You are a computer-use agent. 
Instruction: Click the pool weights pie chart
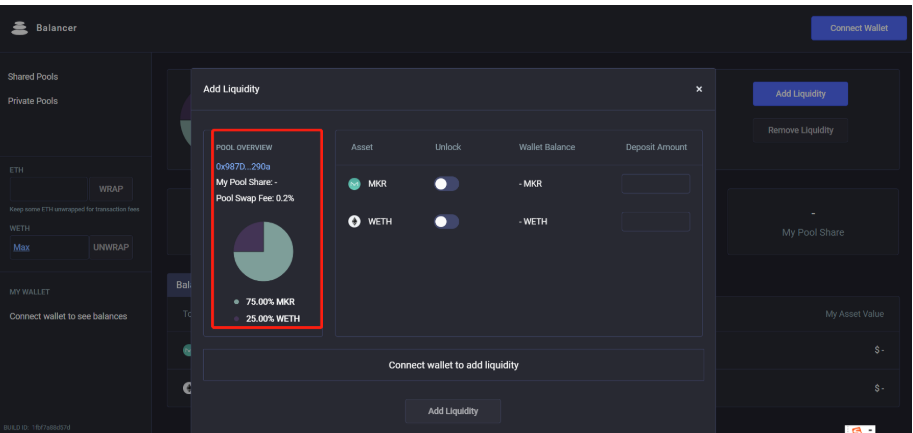[263, 251]
